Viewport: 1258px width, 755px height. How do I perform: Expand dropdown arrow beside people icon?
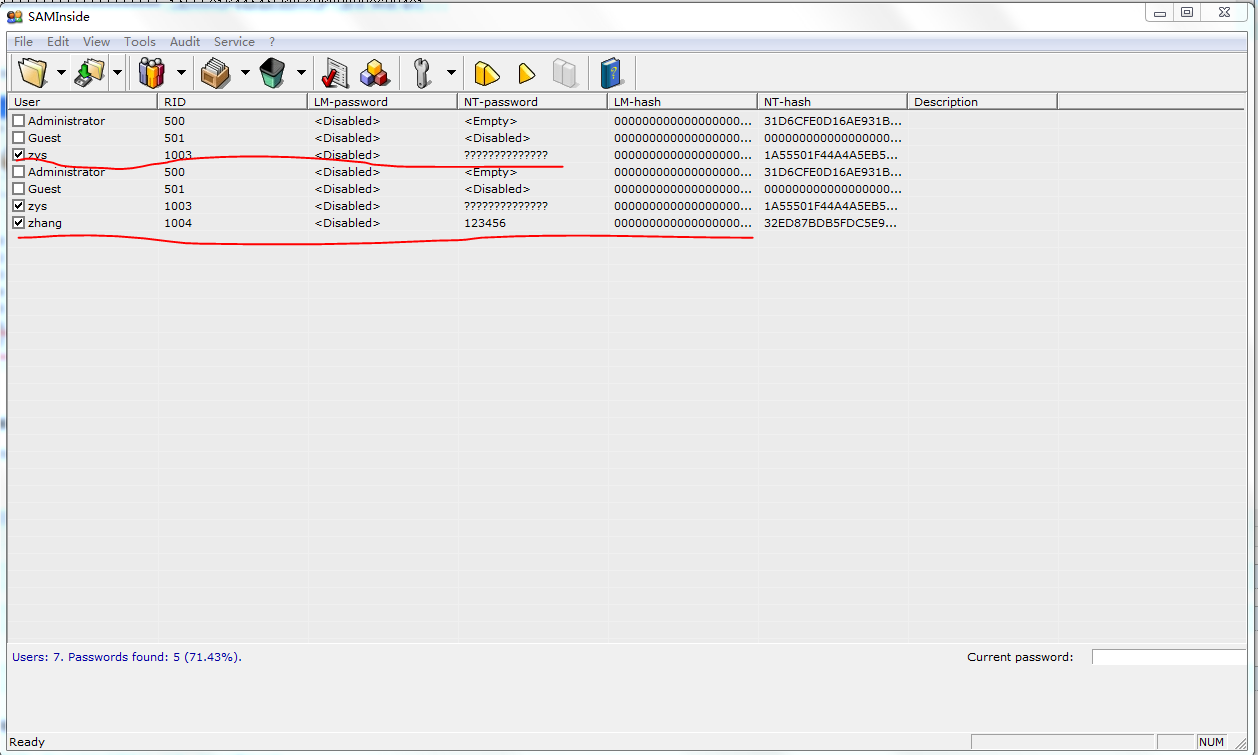[x=181, y=73]
